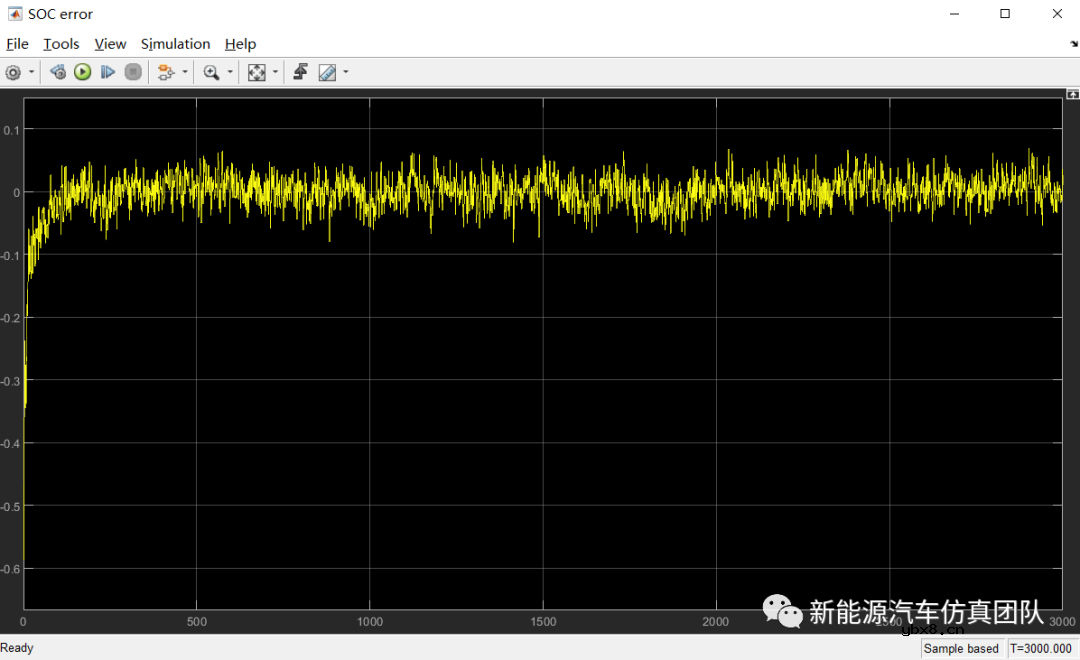Screen dimensions: 1080x660
Task: Open the Tools menu
Action: pyautogui.click(x=61, y=44)
